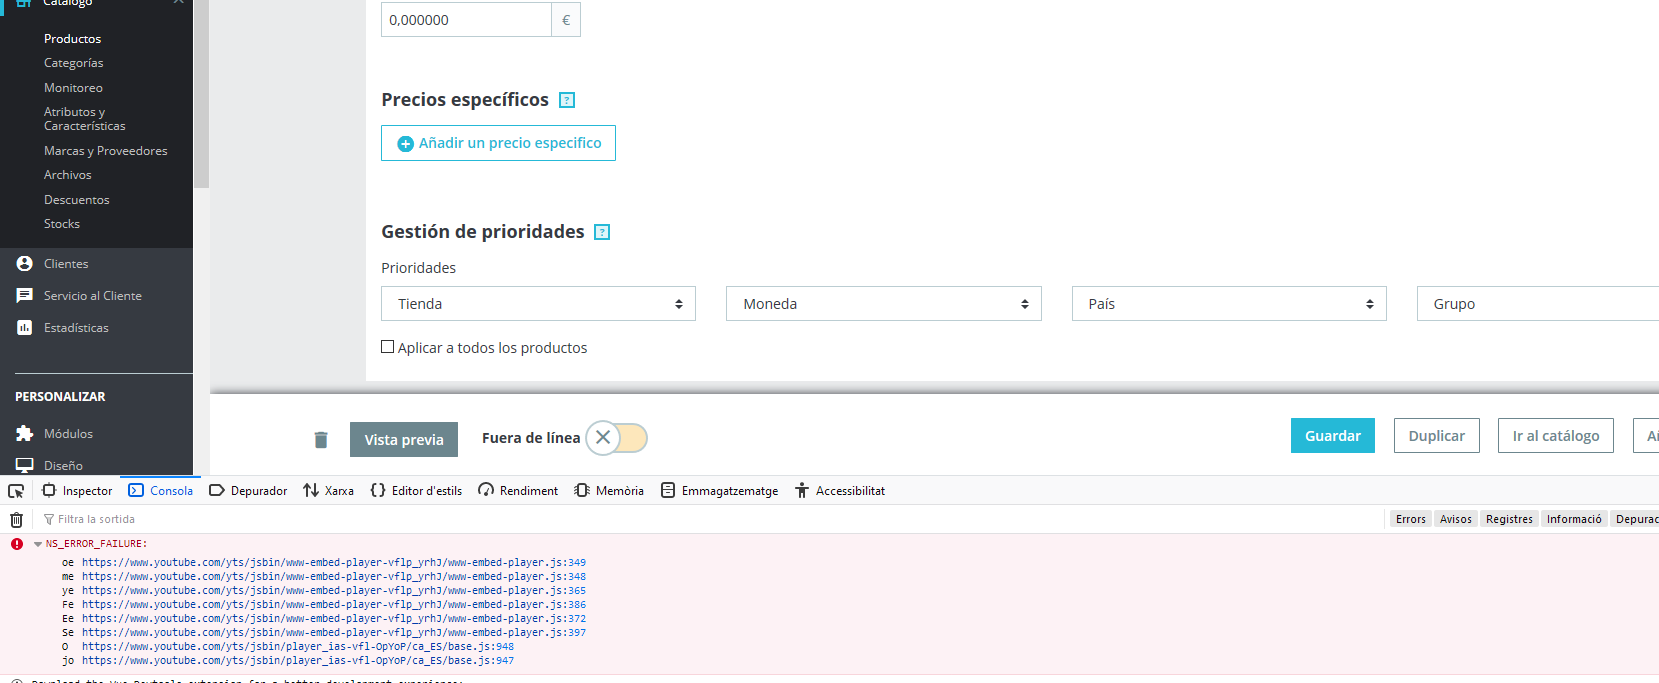Open base.js:947 source link
The height and width of the screenshot is (683, 1659).
pos(298,661)
